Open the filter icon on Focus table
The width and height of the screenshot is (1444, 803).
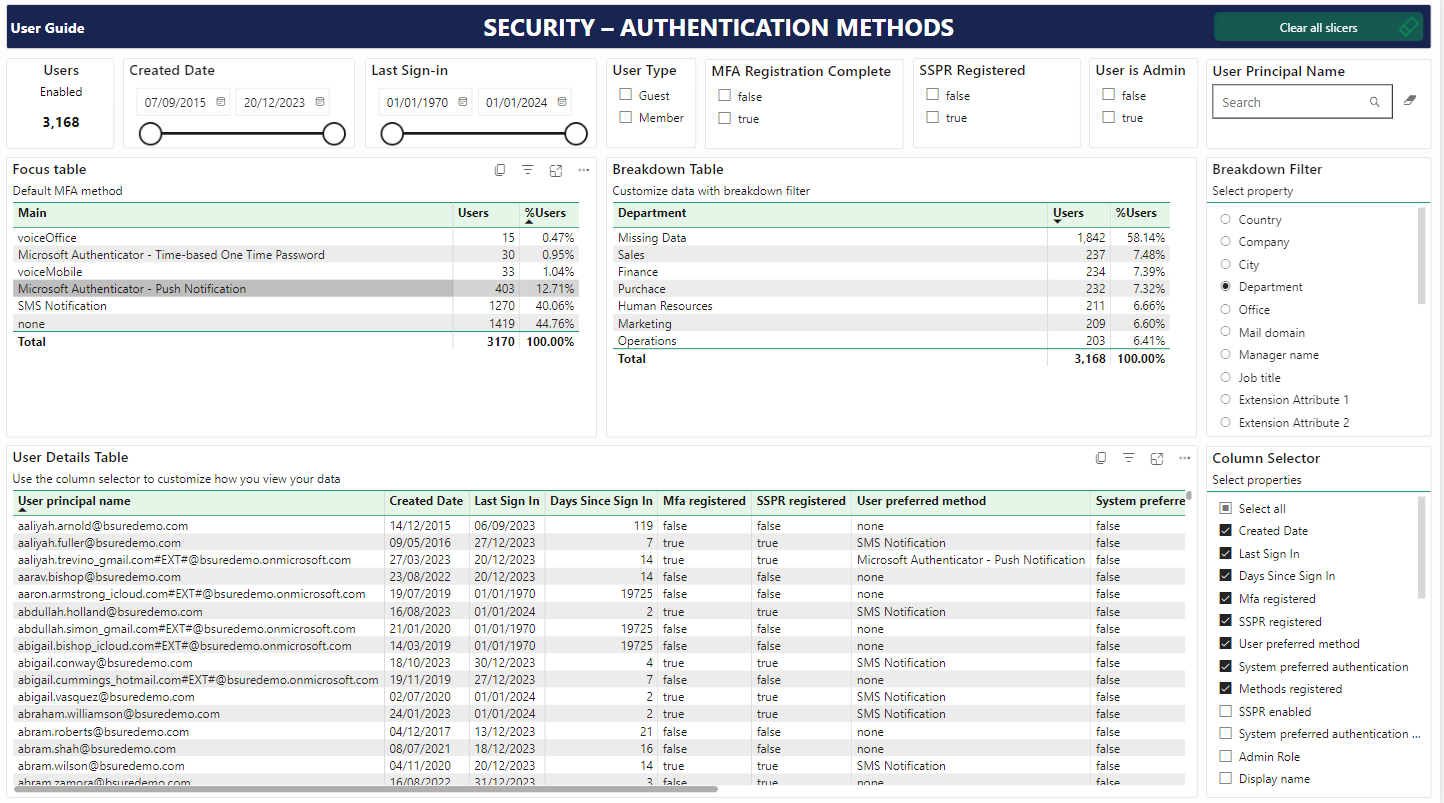point(528,170)
